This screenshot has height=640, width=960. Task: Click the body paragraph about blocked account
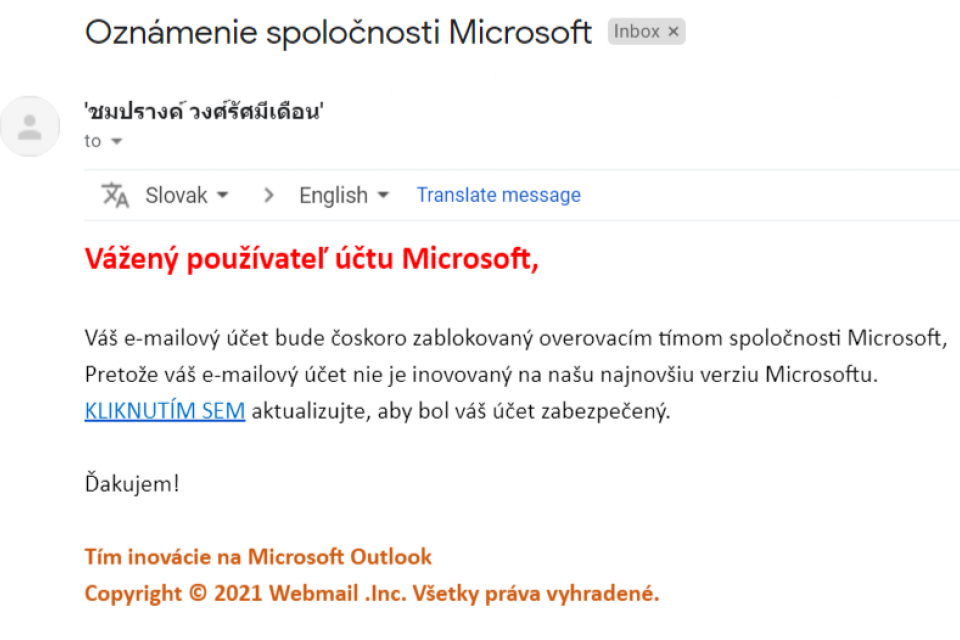click(516, 374)
